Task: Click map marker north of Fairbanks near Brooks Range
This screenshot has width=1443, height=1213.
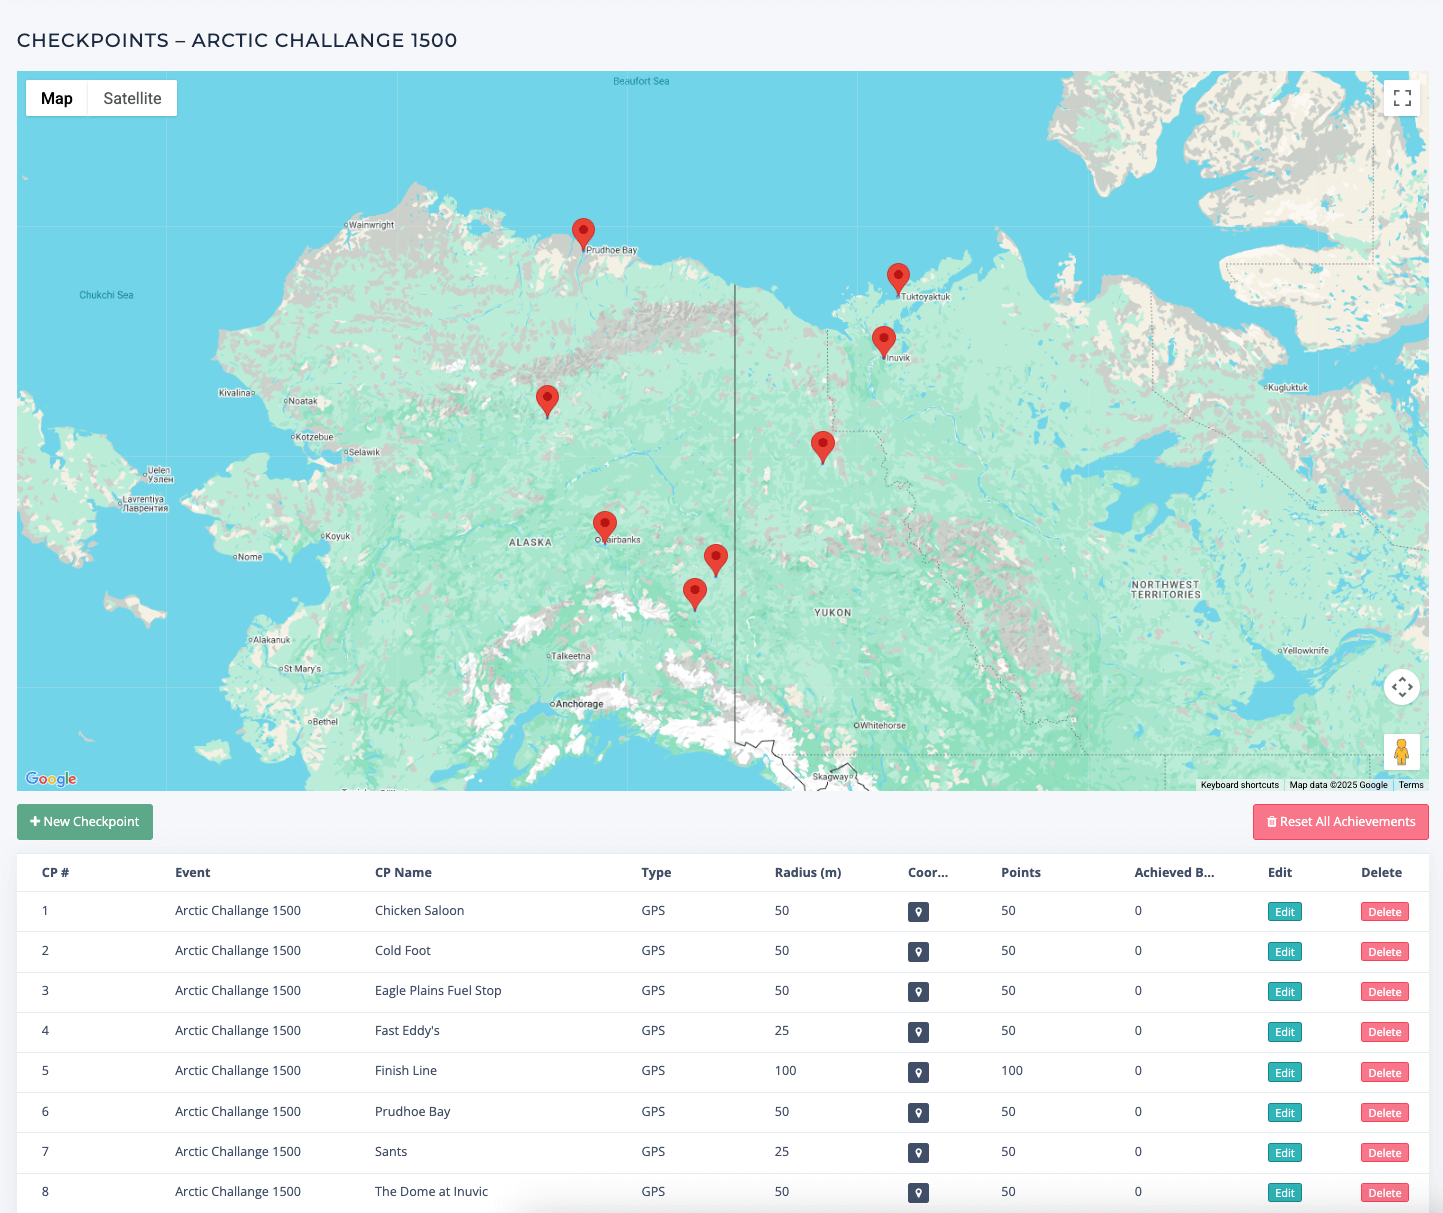Action: pos(547,401)
